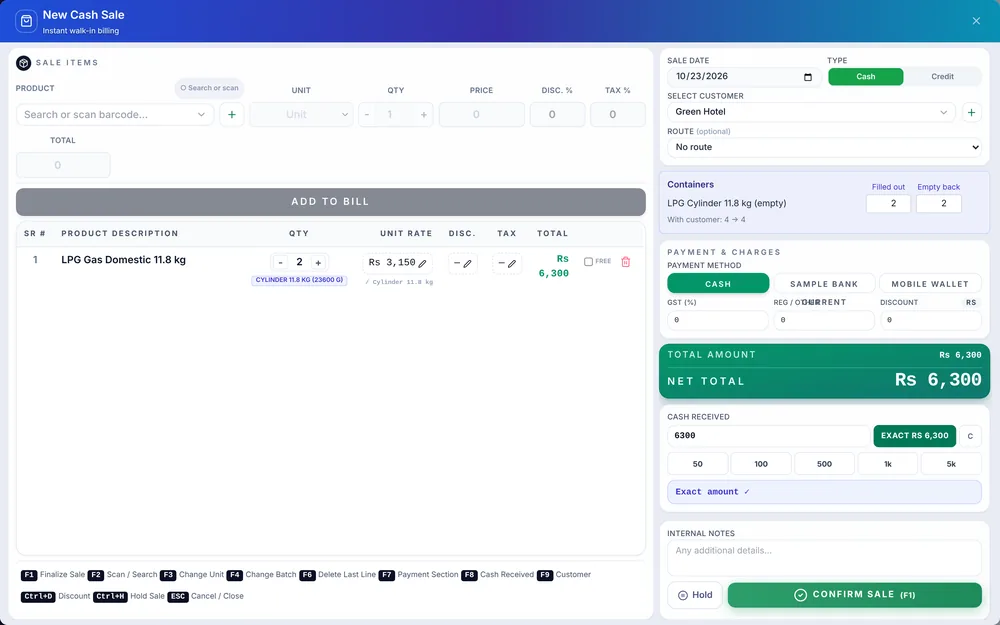1000x625 pixels.
Task: Close the New Cash Sale dialog
Action: [976, 21]
